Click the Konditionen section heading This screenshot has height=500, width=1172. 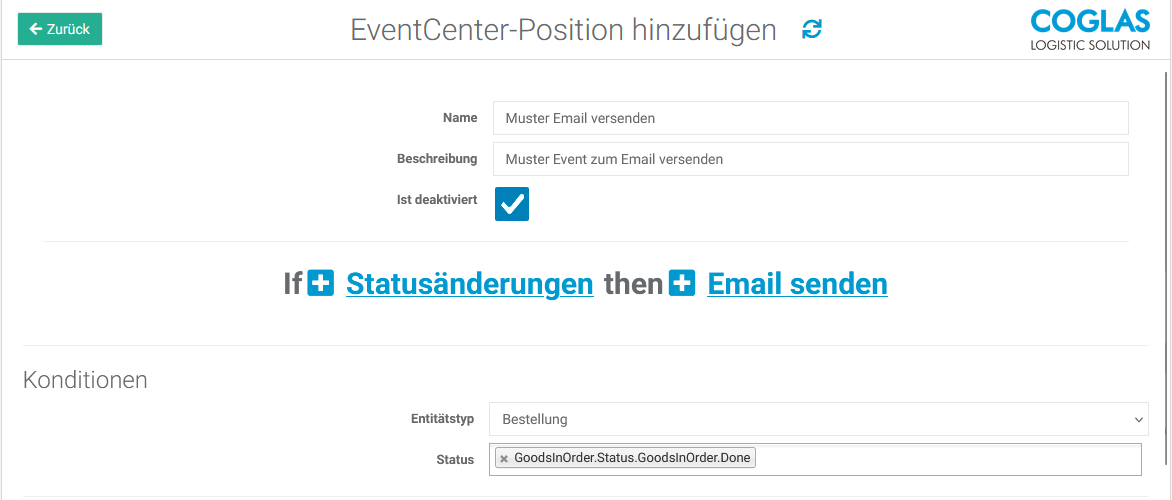click(x=85, y=380)
